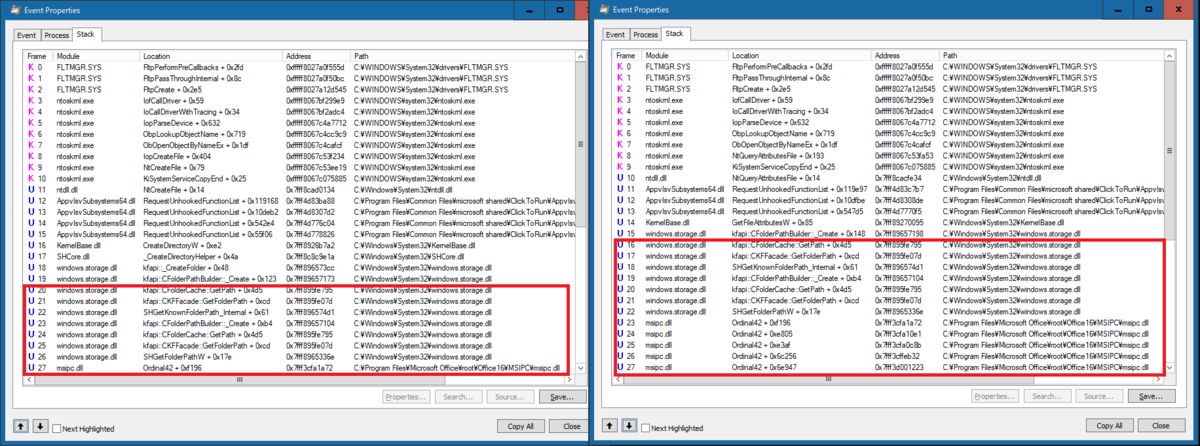Select frame 6 ObpLookupObjectName row in left window
The width and height of the screenshot is (1200, 446).
(x=301, y=133)
